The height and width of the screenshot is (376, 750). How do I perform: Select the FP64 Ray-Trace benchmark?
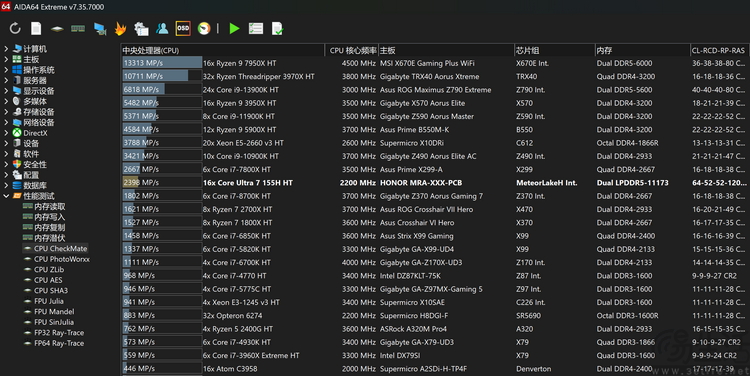point(59,343)
